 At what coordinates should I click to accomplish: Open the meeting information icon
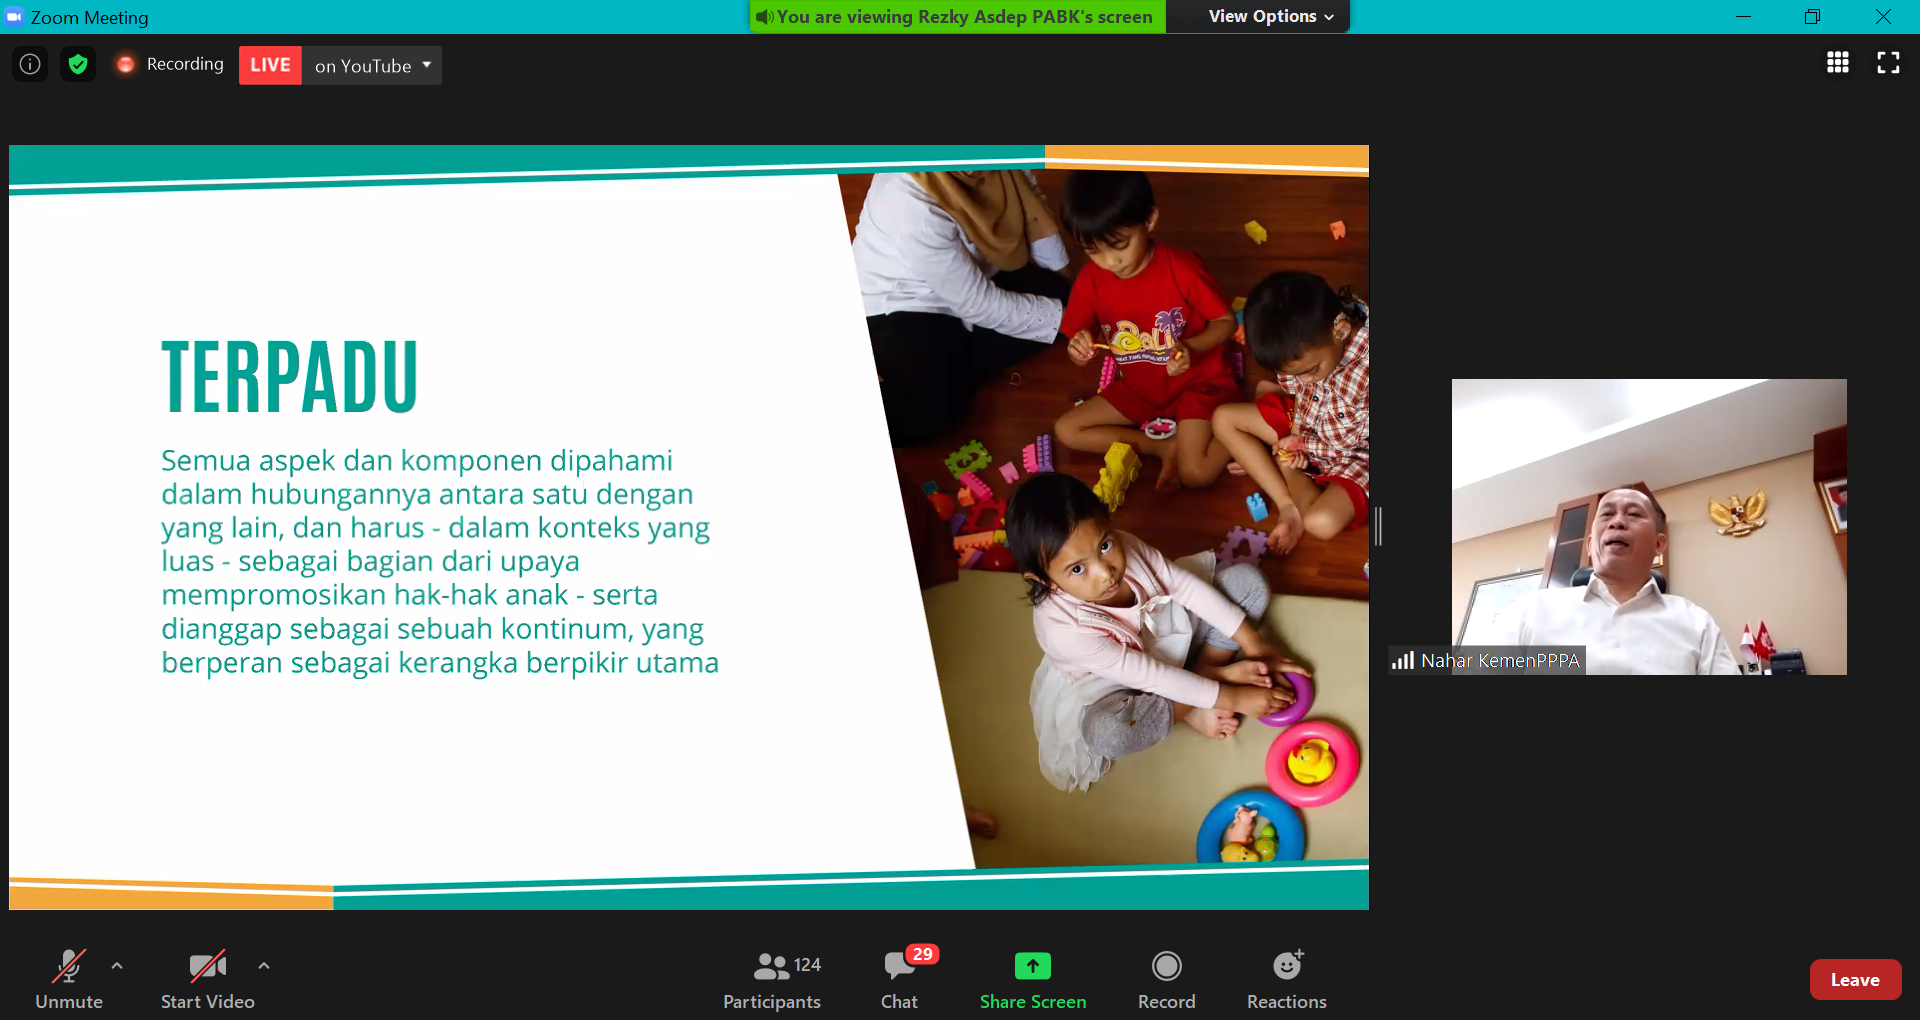pos(30,65)
